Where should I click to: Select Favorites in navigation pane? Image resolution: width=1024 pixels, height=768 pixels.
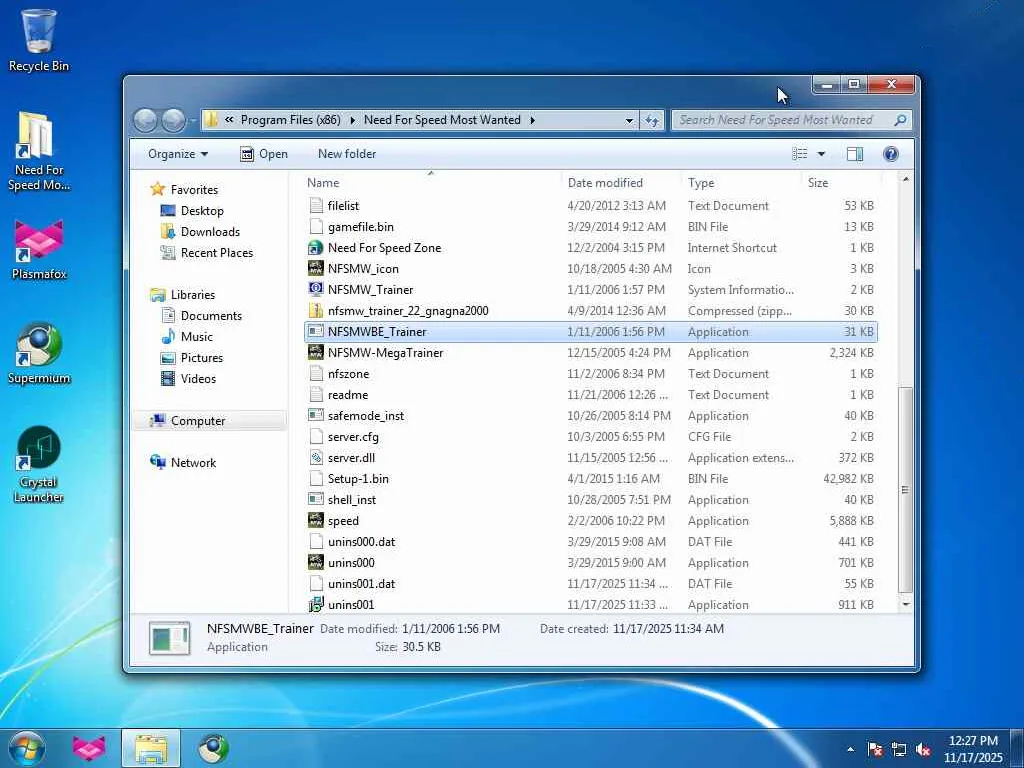point(194,189)
